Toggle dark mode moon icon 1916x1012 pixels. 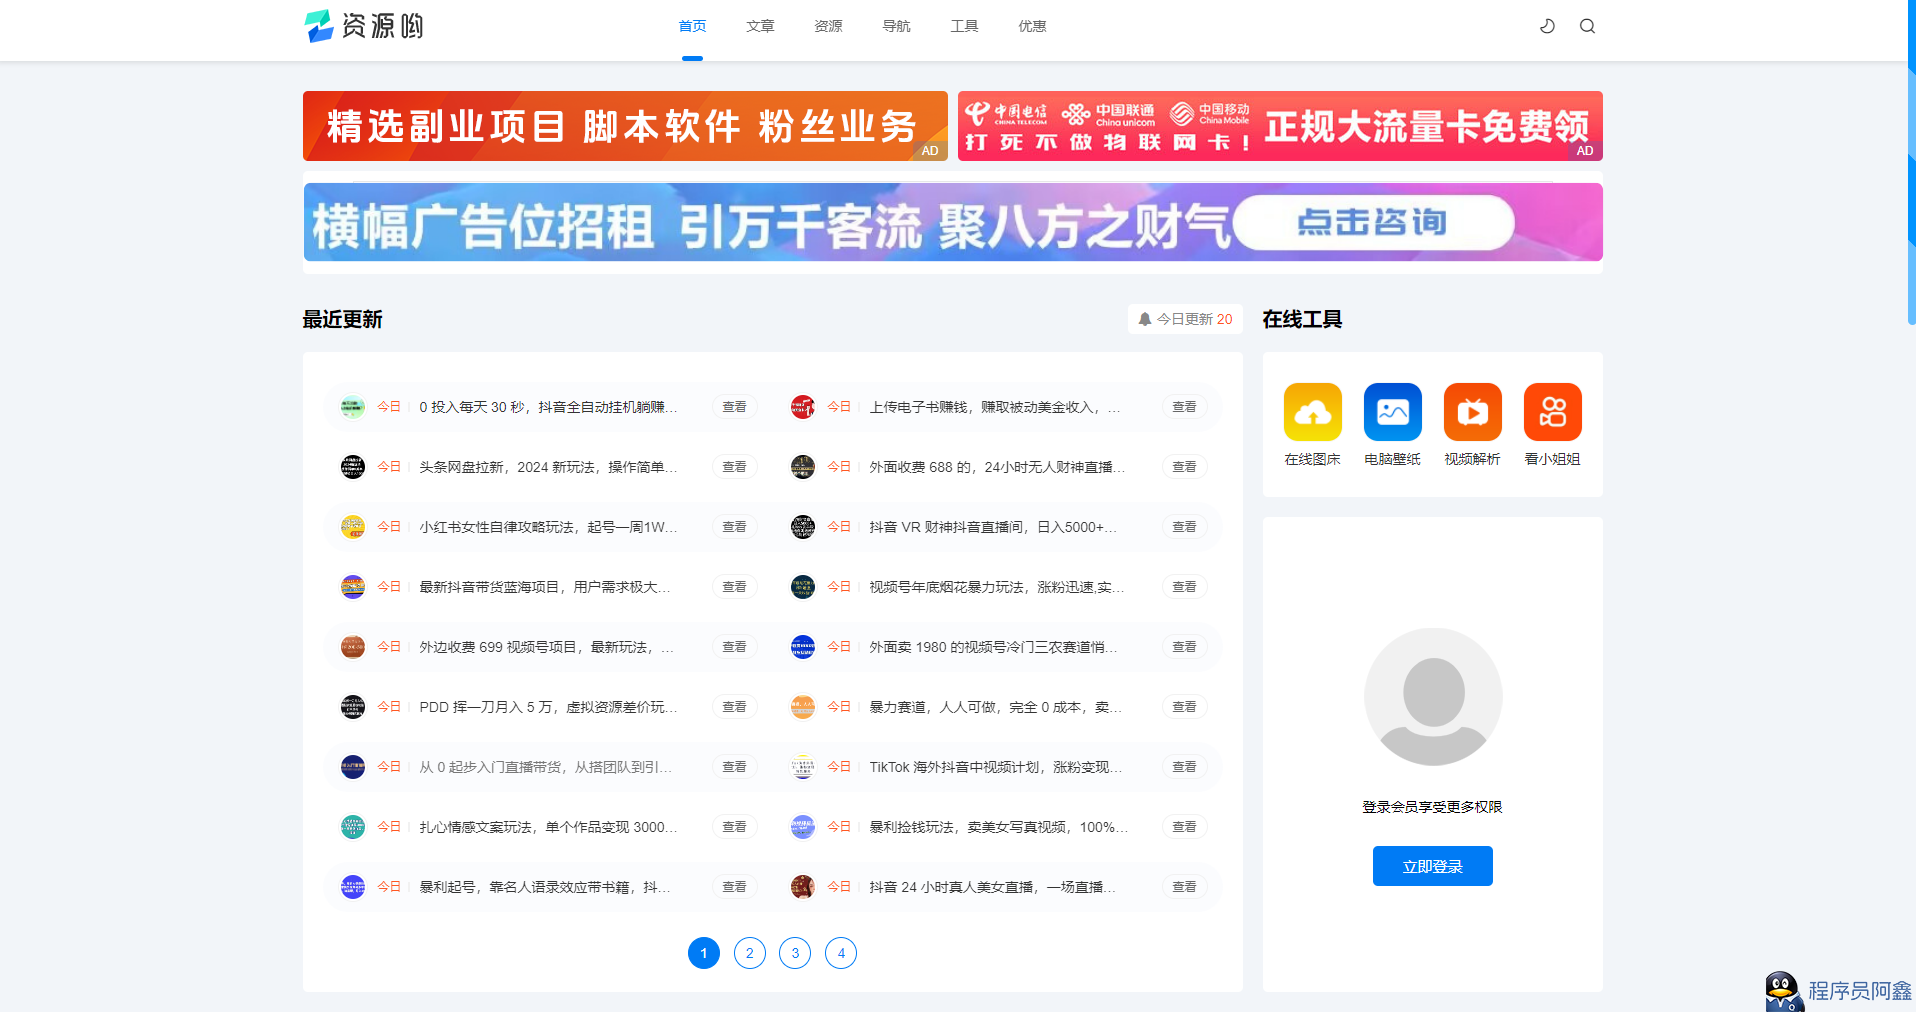click(1547, 26)
